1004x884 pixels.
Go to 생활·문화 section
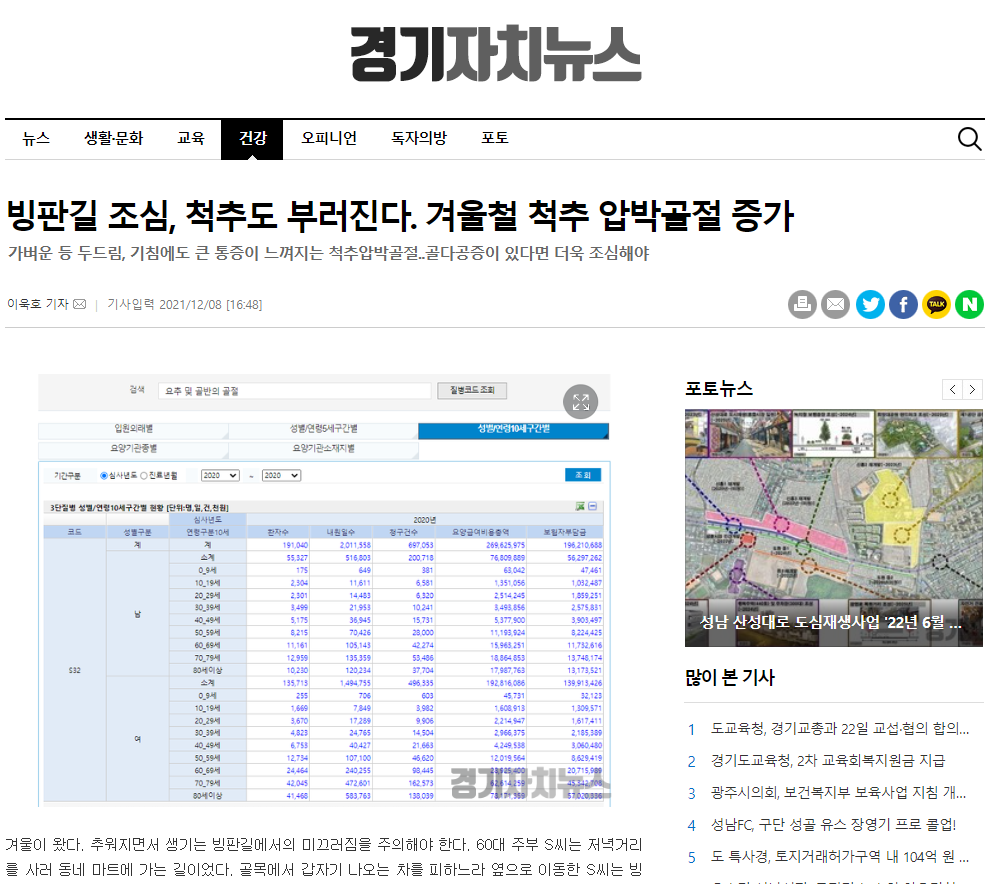click(113, 138)
